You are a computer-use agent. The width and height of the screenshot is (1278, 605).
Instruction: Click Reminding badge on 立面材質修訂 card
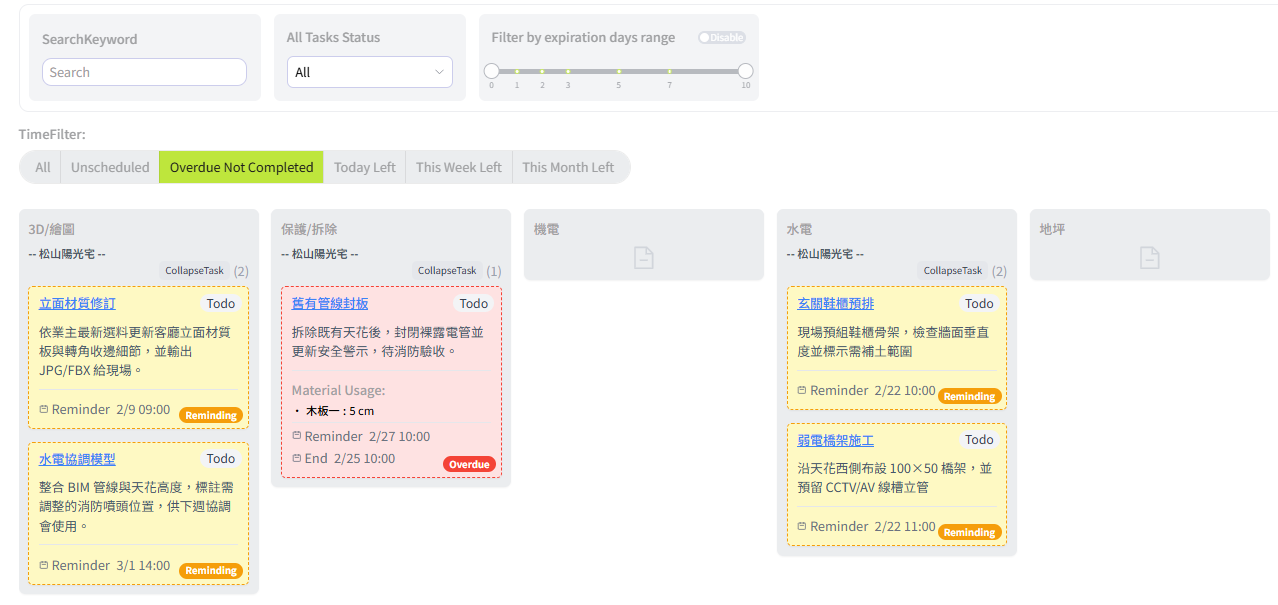click(211, 415)
